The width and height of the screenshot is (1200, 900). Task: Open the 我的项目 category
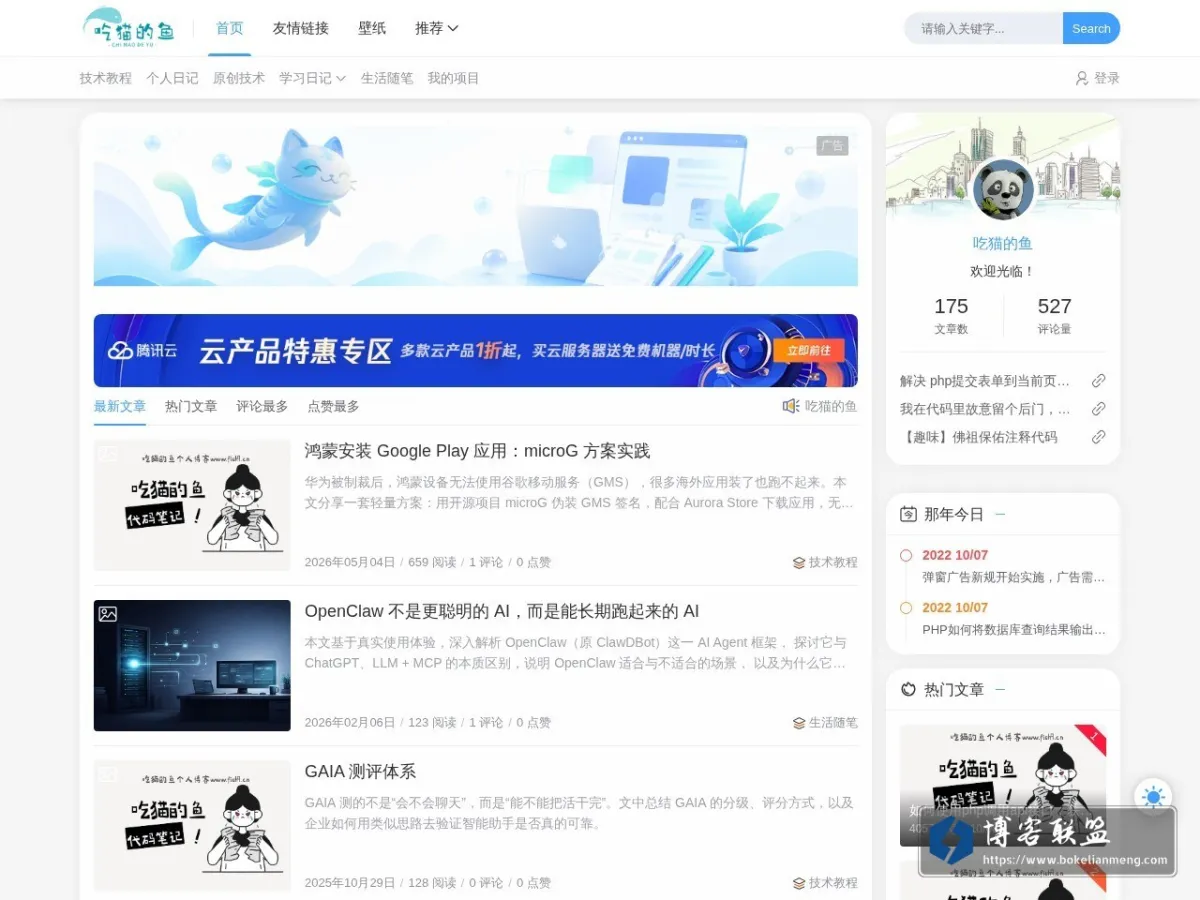(x=453, y=78)
